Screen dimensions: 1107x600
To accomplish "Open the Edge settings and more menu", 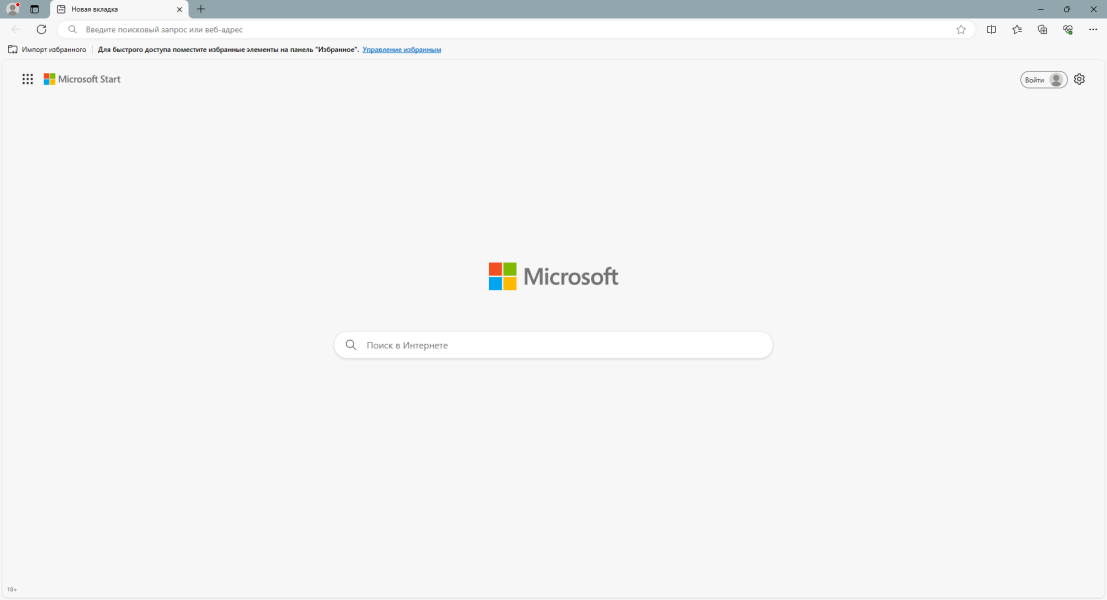I will [1094, 30].
